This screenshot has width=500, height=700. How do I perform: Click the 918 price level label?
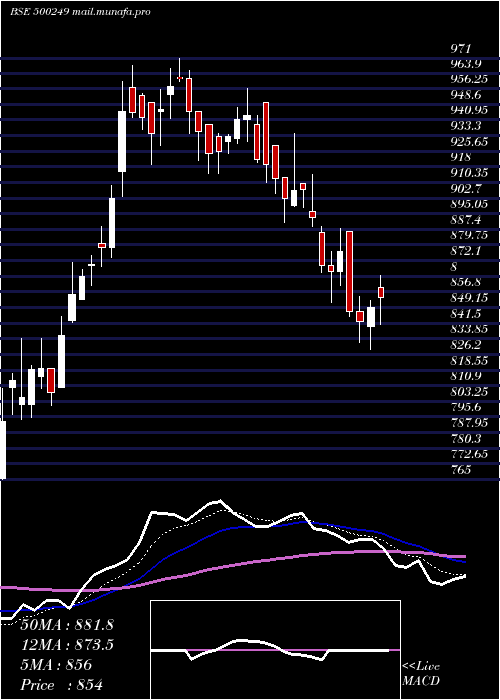(x=460, y=157)
